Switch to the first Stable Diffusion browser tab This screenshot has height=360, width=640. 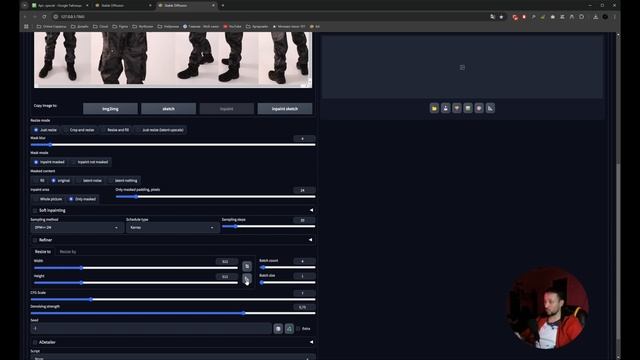pos(122,6)
